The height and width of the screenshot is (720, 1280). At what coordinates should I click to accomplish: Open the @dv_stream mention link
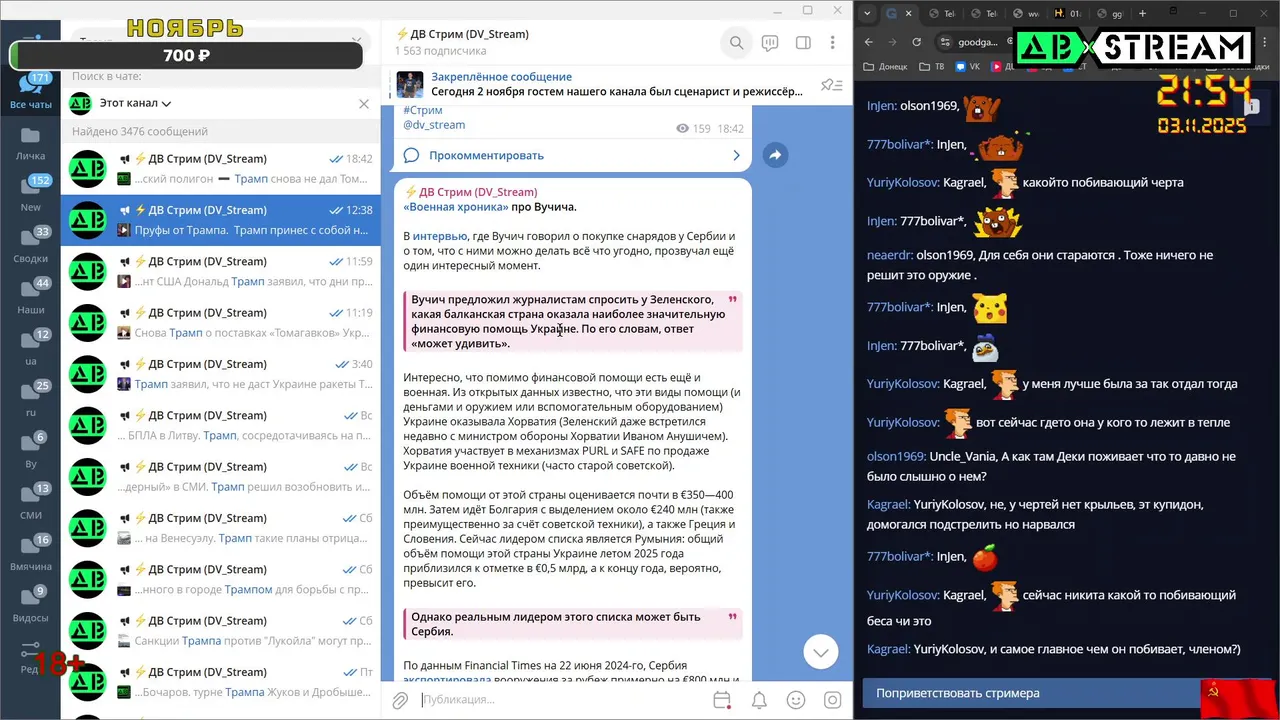pyautogui.click(x=434, y=125)
